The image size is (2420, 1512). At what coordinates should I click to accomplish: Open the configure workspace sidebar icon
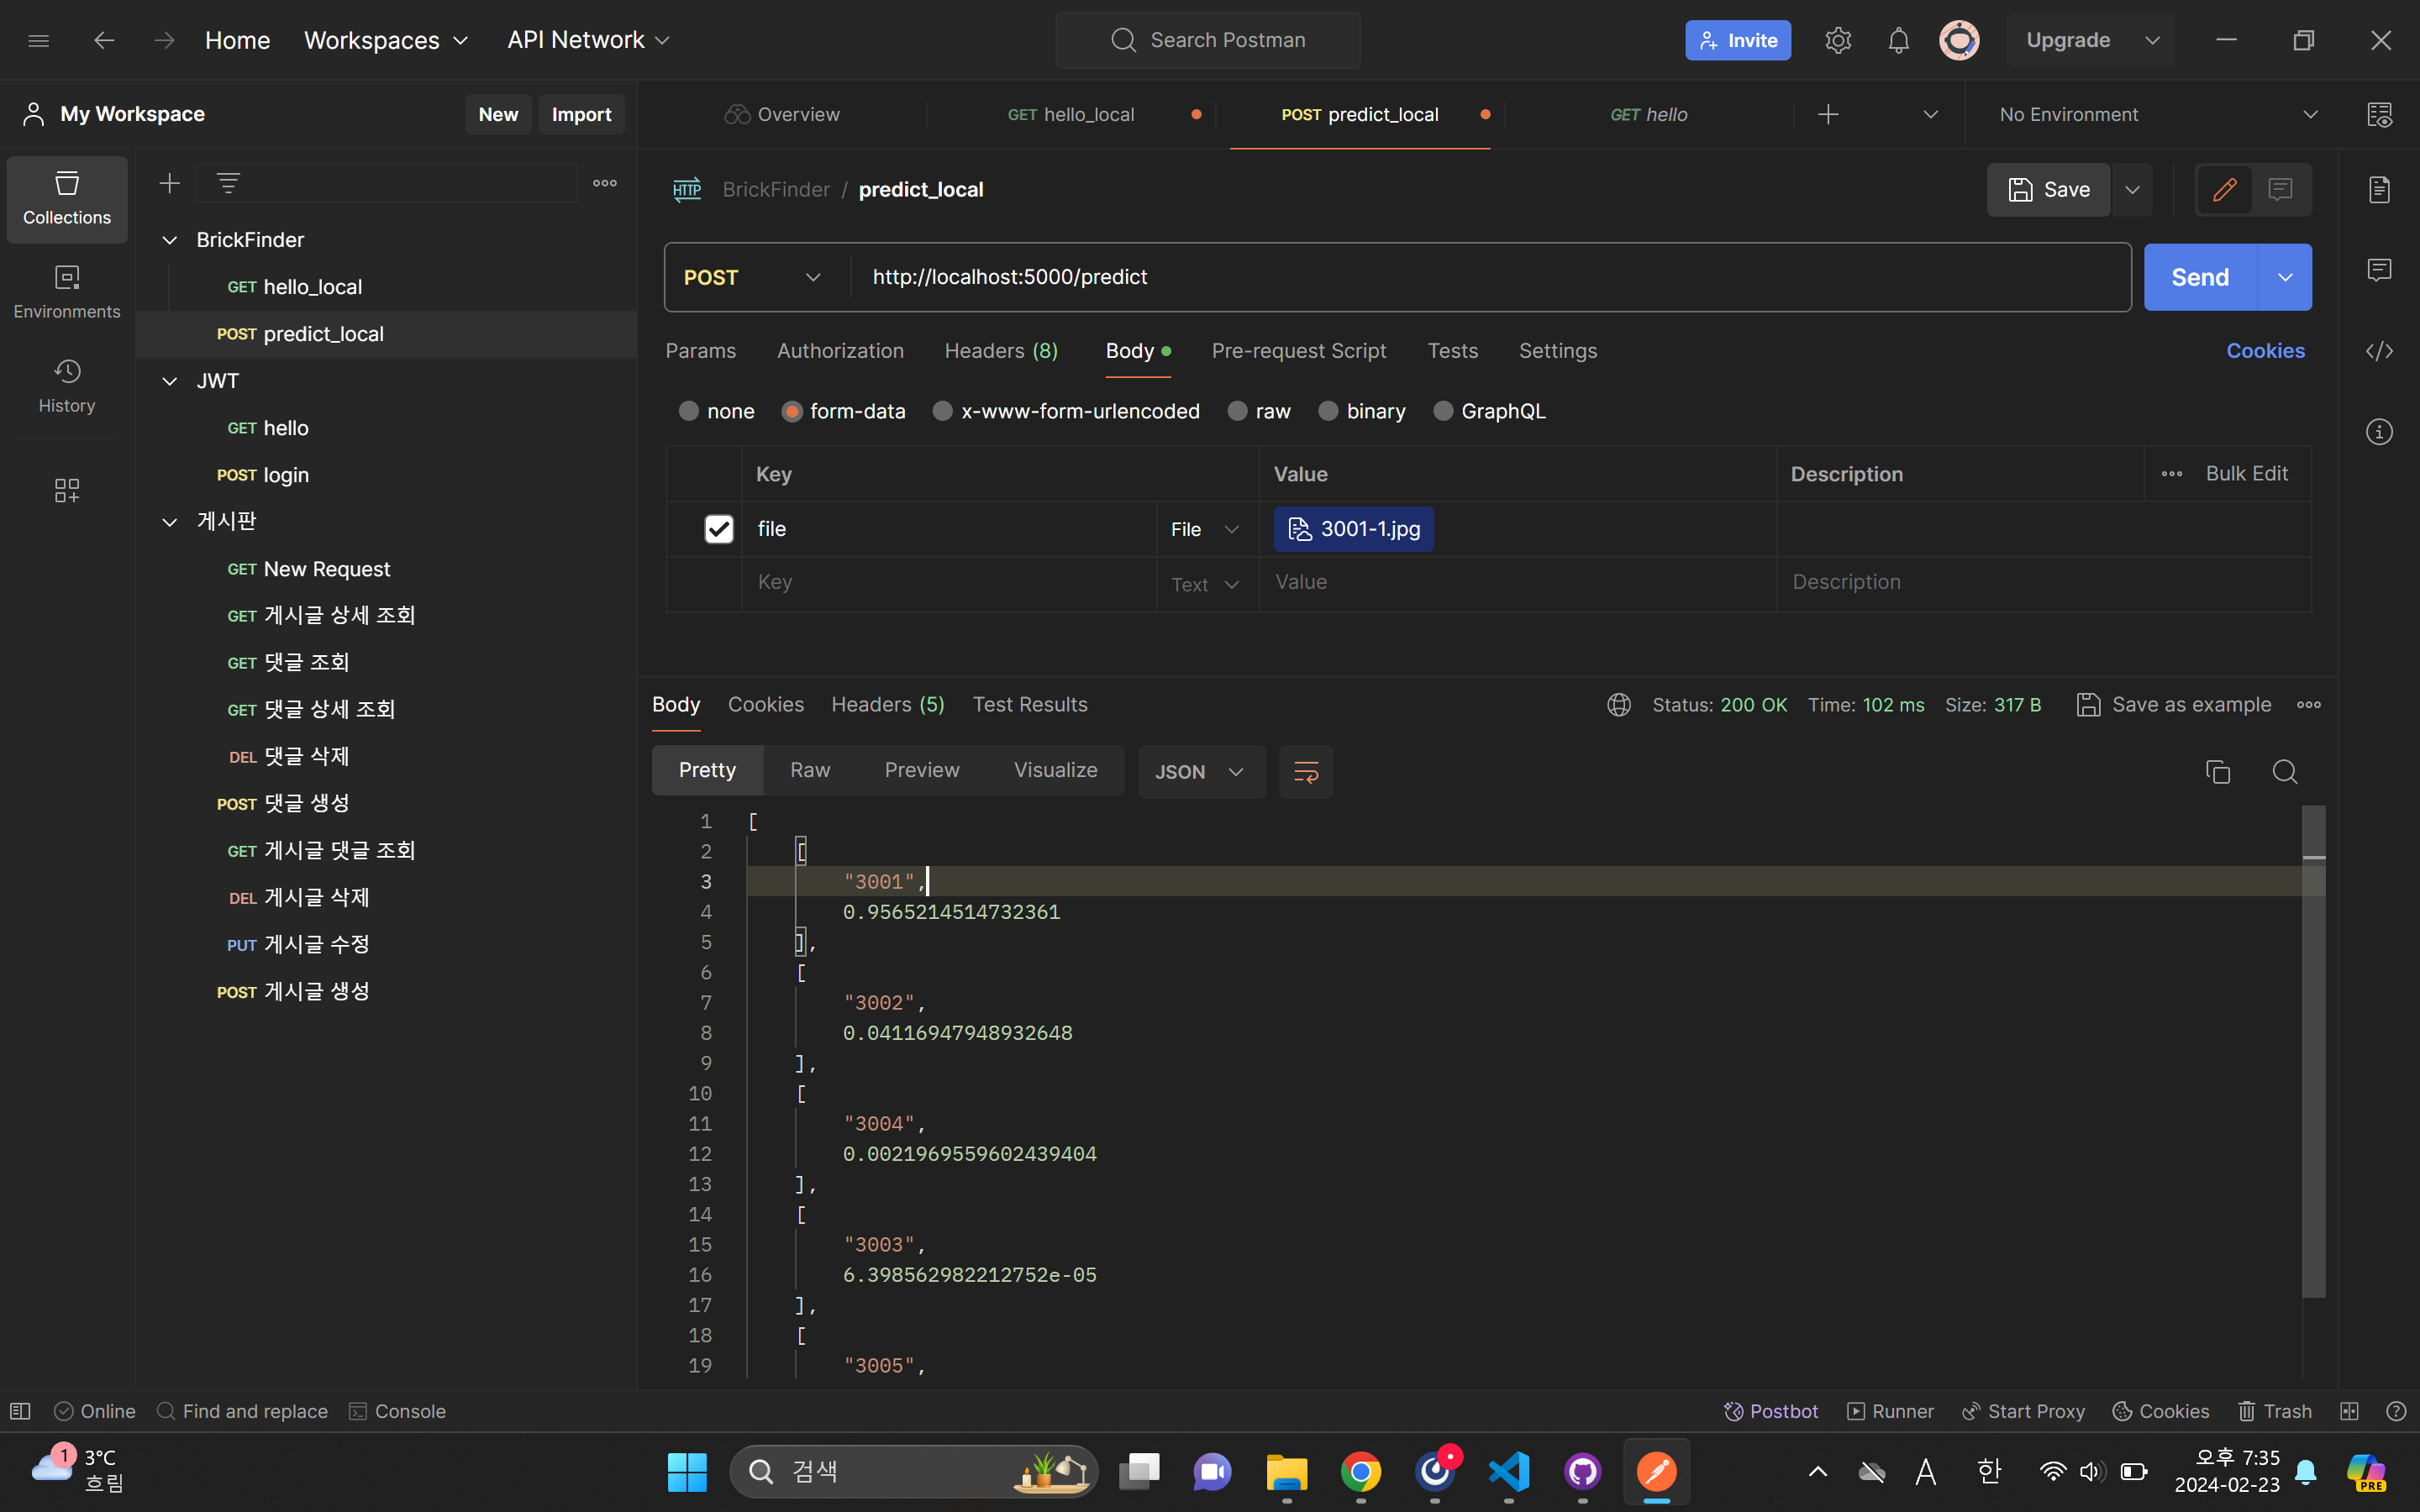[x=67, y=490]
